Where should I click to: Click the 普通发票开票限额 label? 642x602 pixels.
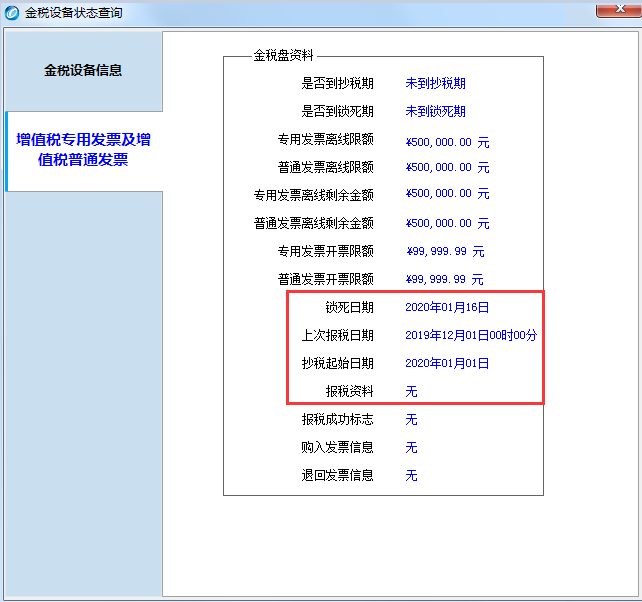pos(326,279)
